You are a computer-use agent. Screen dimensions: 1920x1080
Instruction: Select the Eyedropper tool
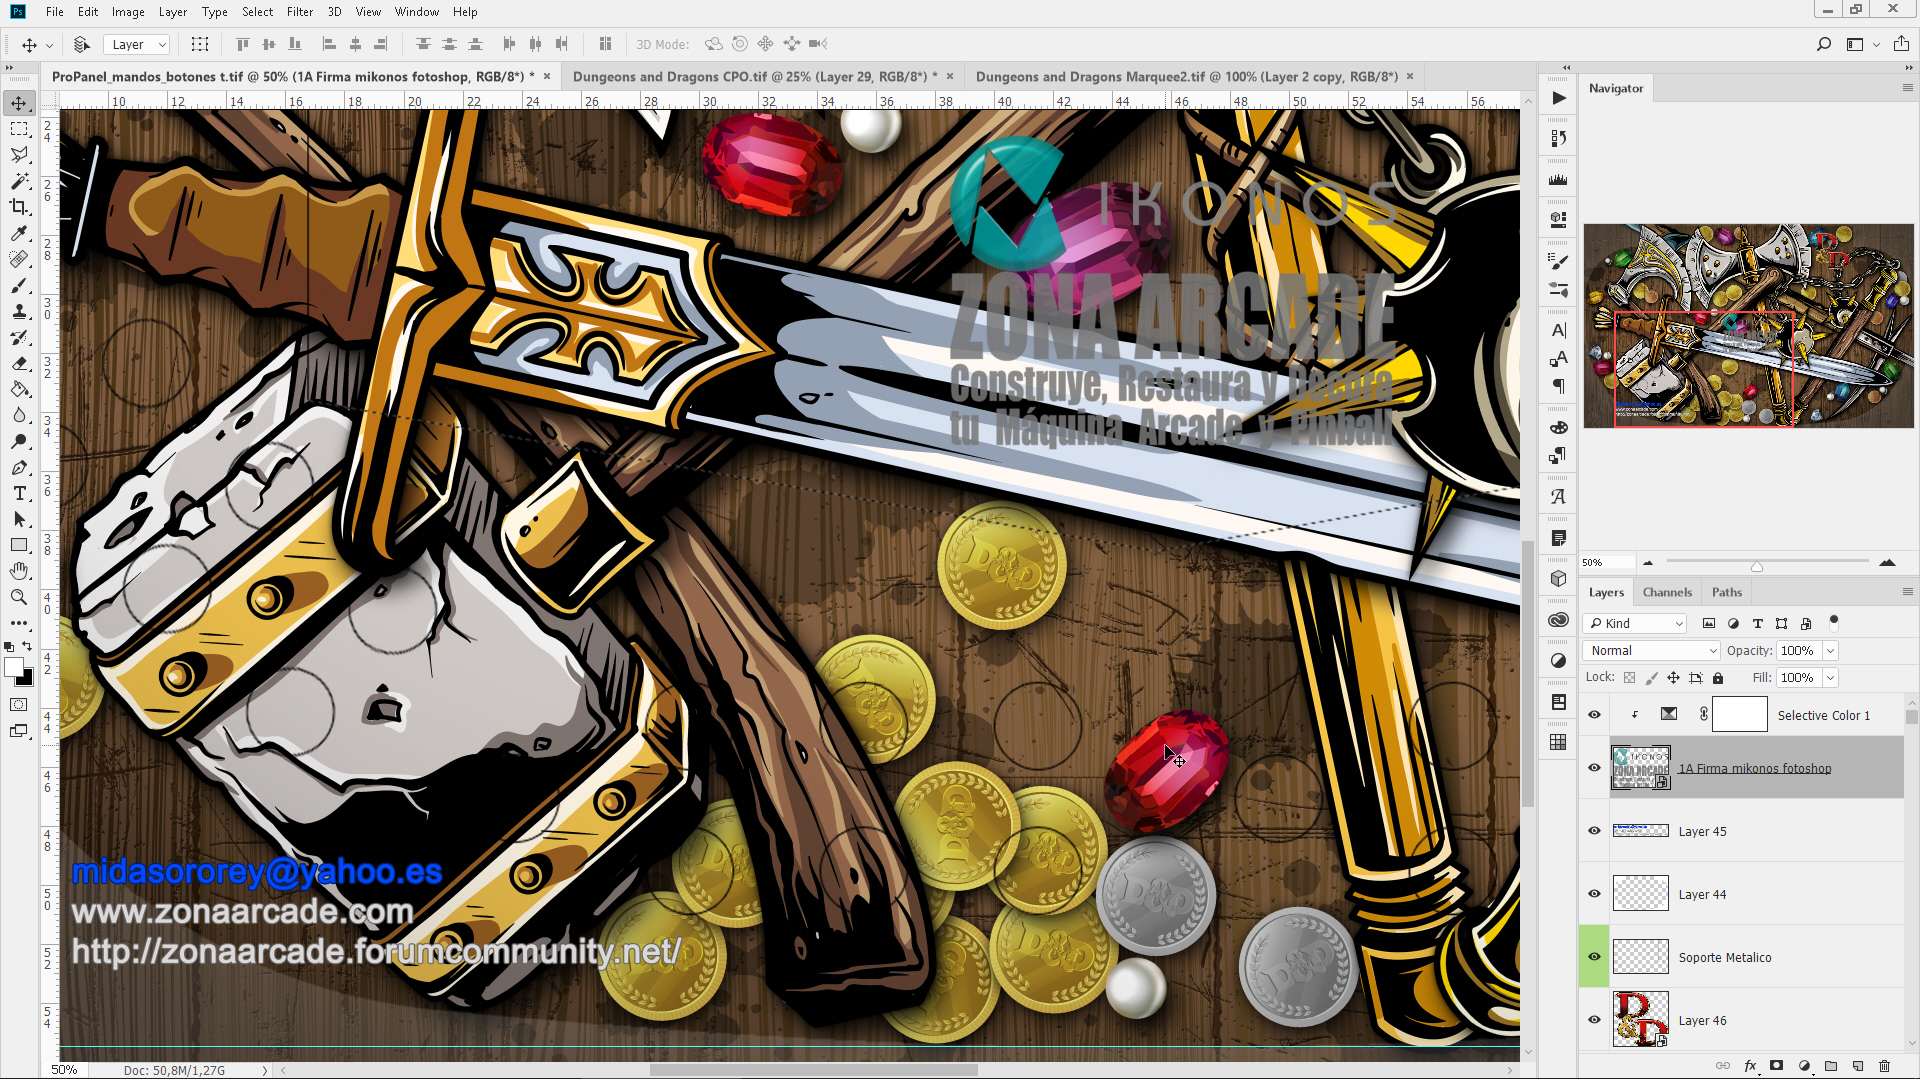coord(20,233)
